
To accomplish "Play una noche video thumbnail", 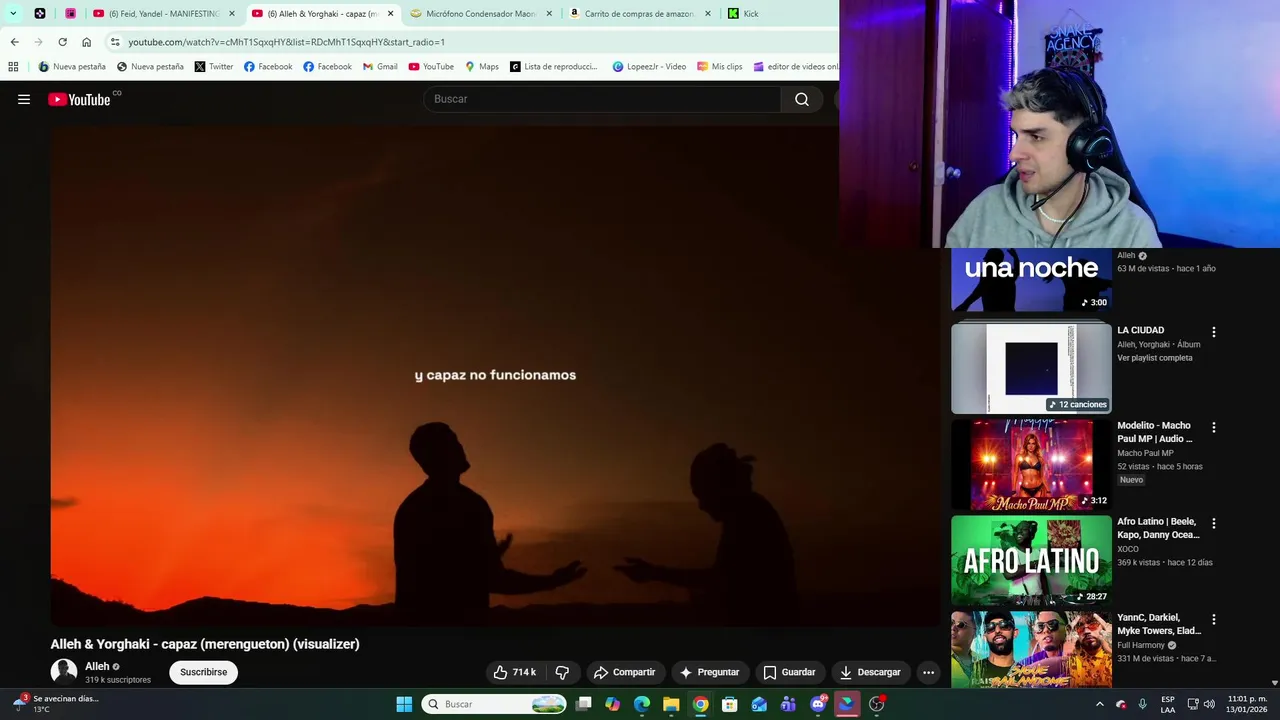I will pos(1031,280).
